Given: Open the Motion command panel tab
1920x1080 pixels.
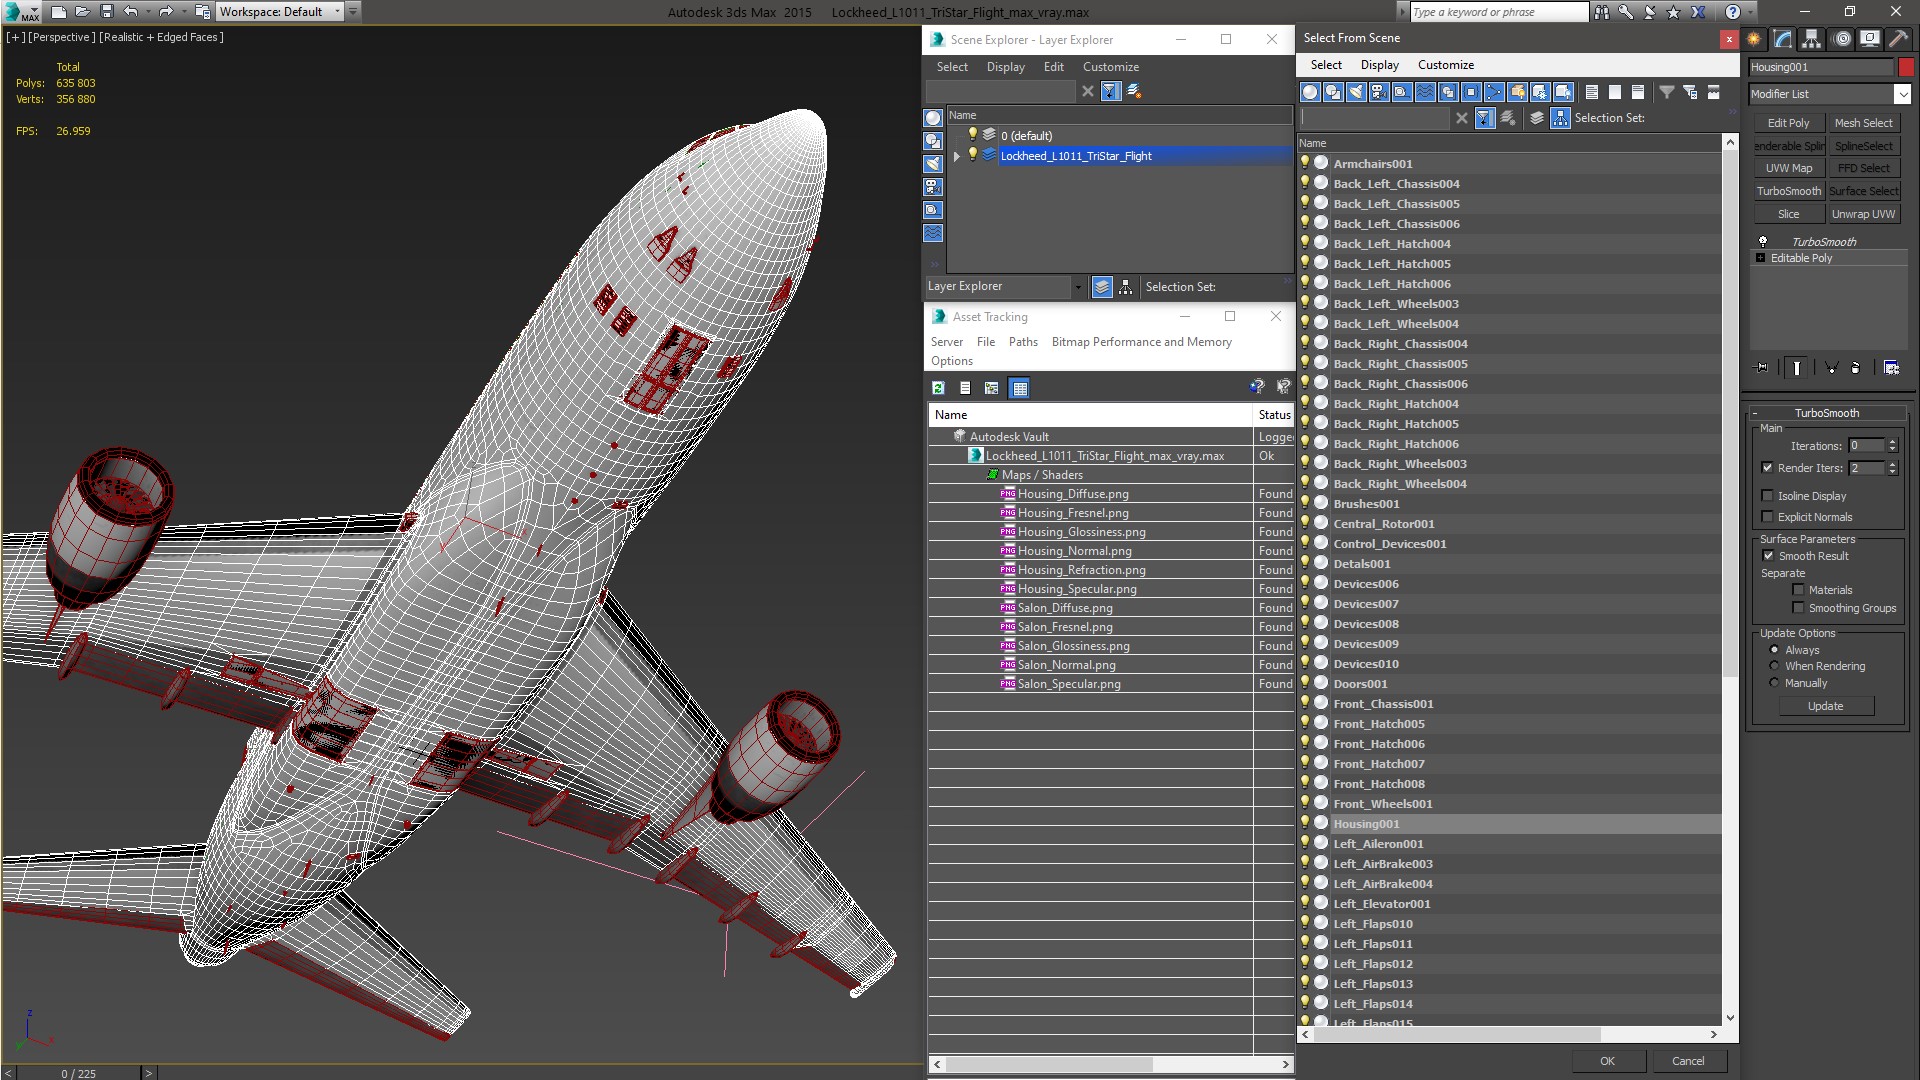Looking at the screenshot, I should (x=1842, y=39).
